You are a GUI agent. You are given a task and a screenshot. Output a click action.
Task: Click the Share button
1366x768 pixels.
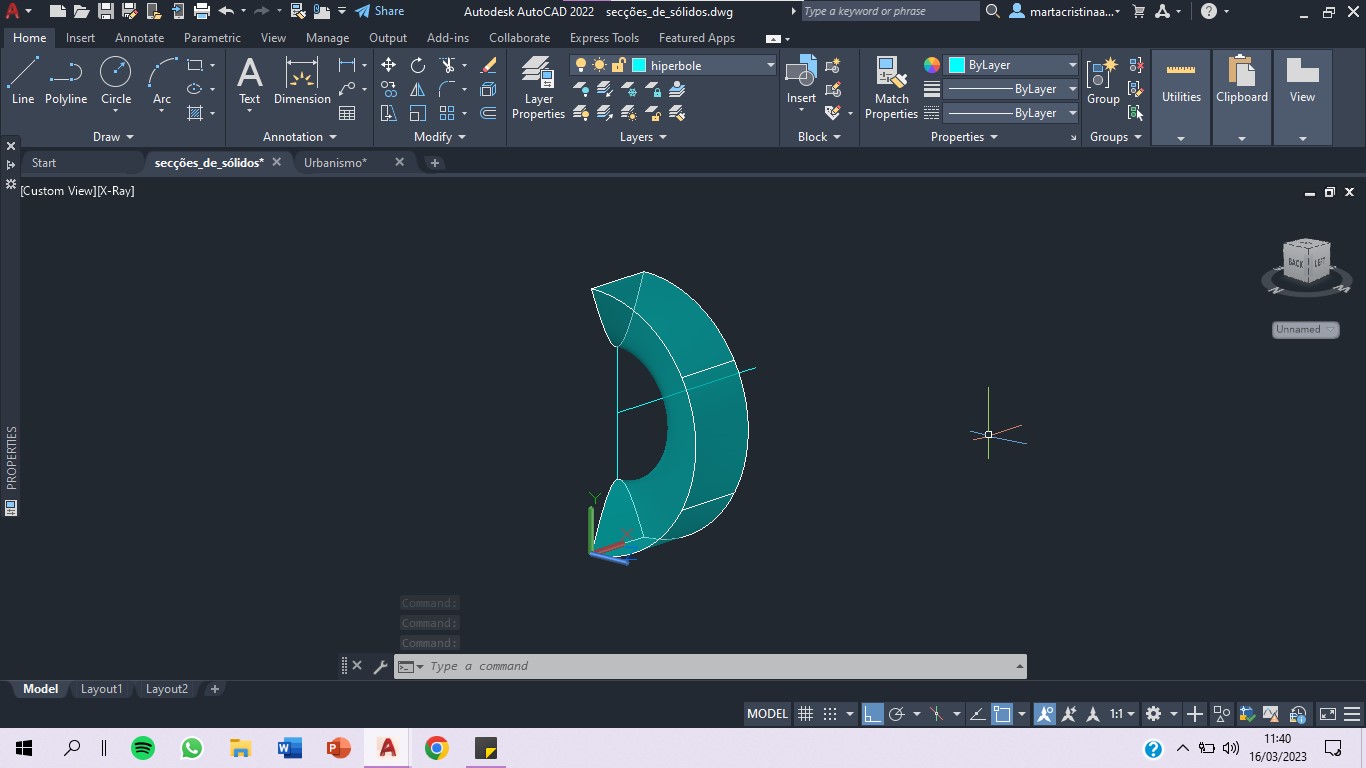click(380, 11)
